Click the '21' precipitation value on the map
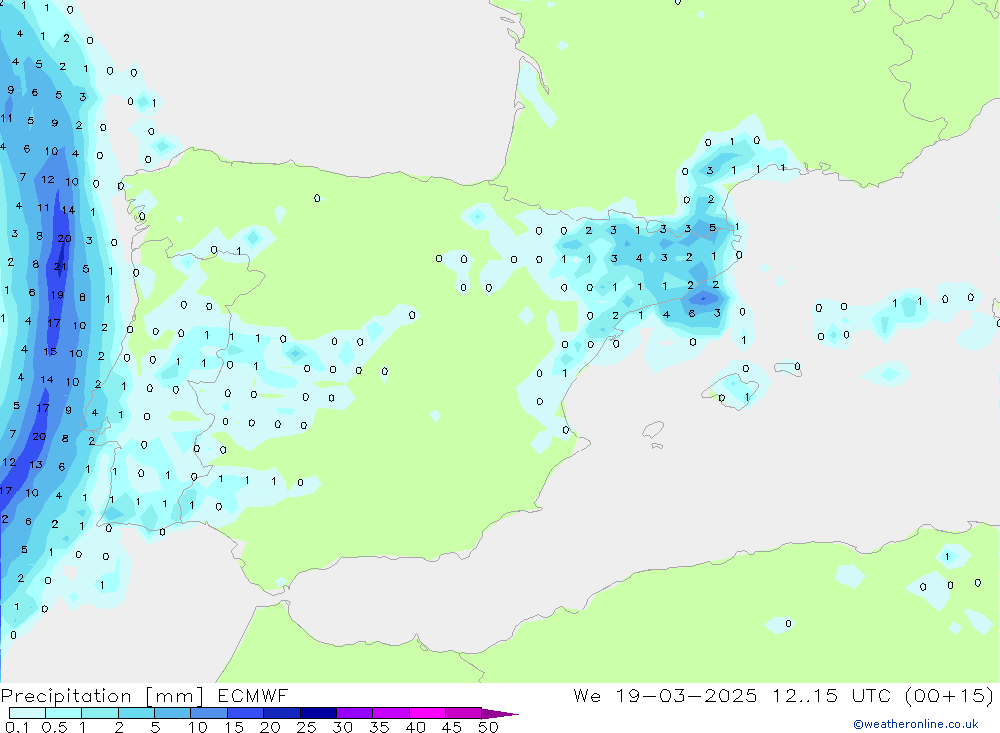This screenshot has width=1000, height=733. point(60,267)
